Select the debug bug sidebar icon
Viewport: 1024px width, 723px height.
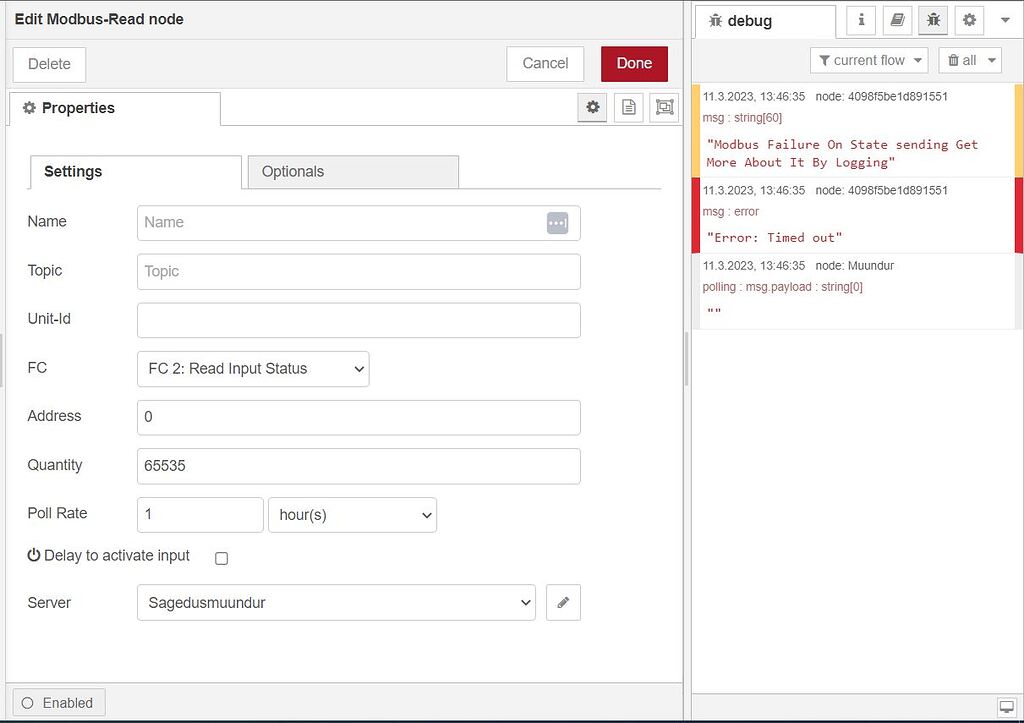933,20
